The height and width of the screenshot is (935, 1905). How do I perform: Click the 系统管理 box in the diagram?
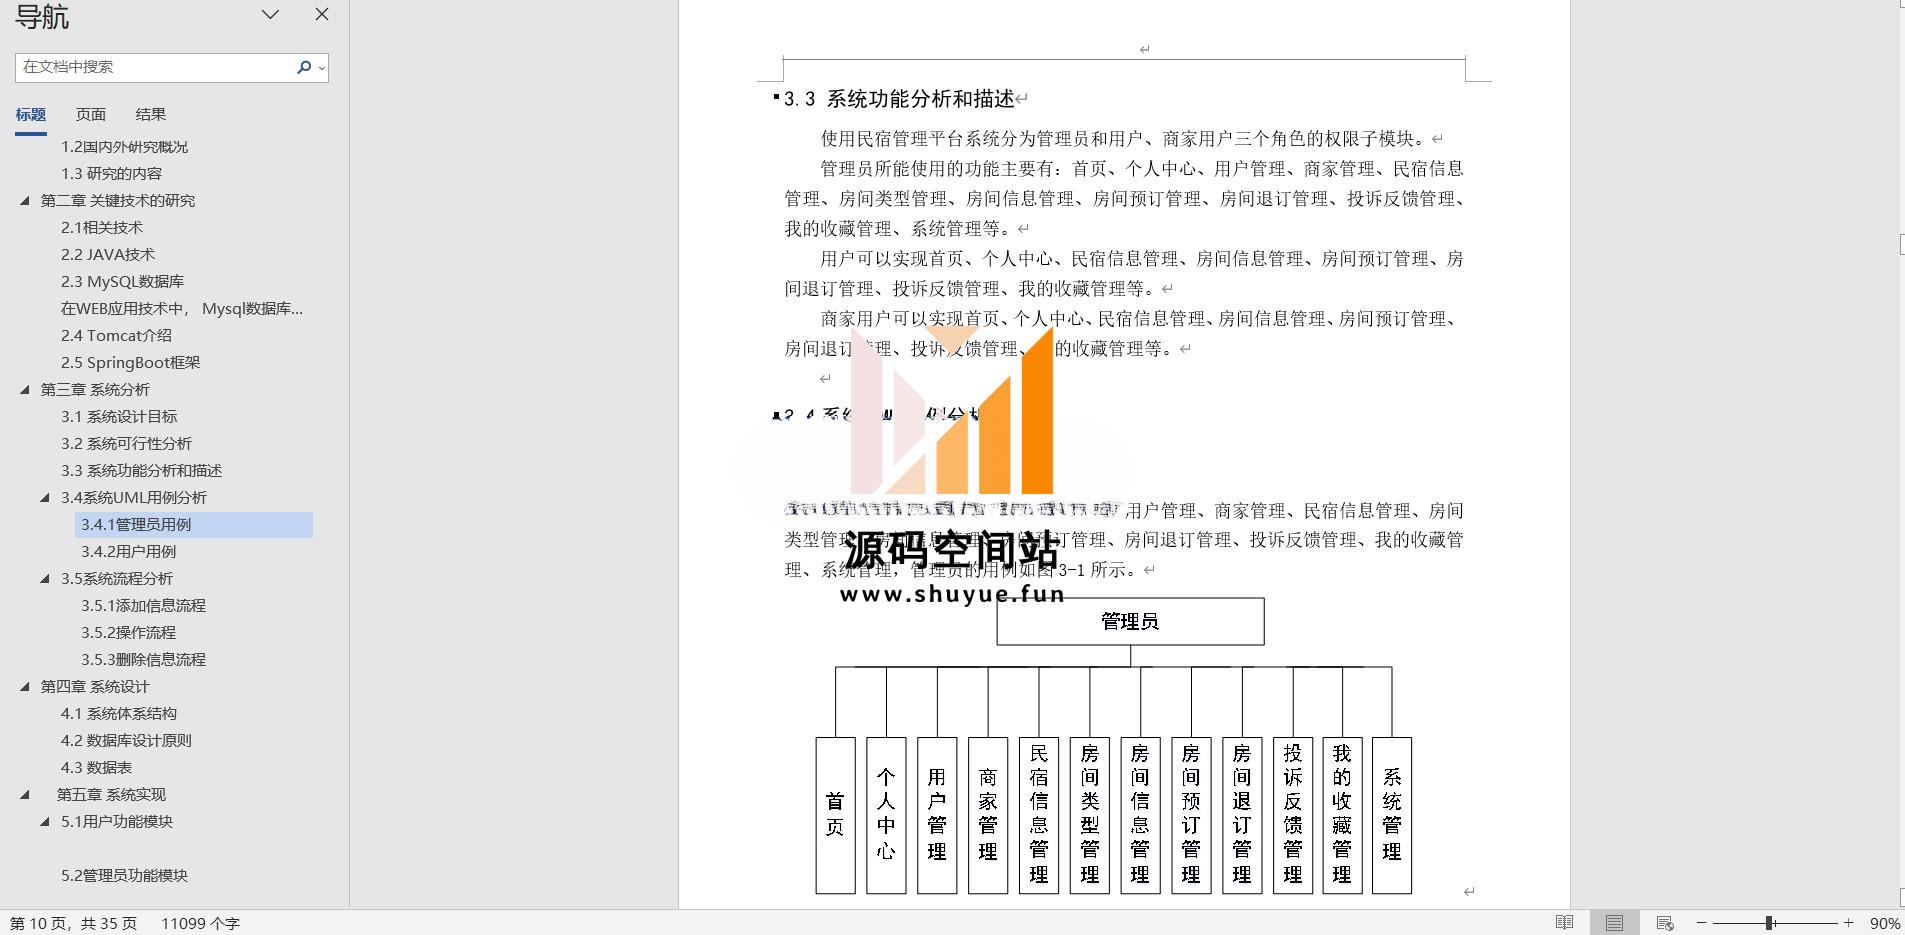coord(1392,815)
